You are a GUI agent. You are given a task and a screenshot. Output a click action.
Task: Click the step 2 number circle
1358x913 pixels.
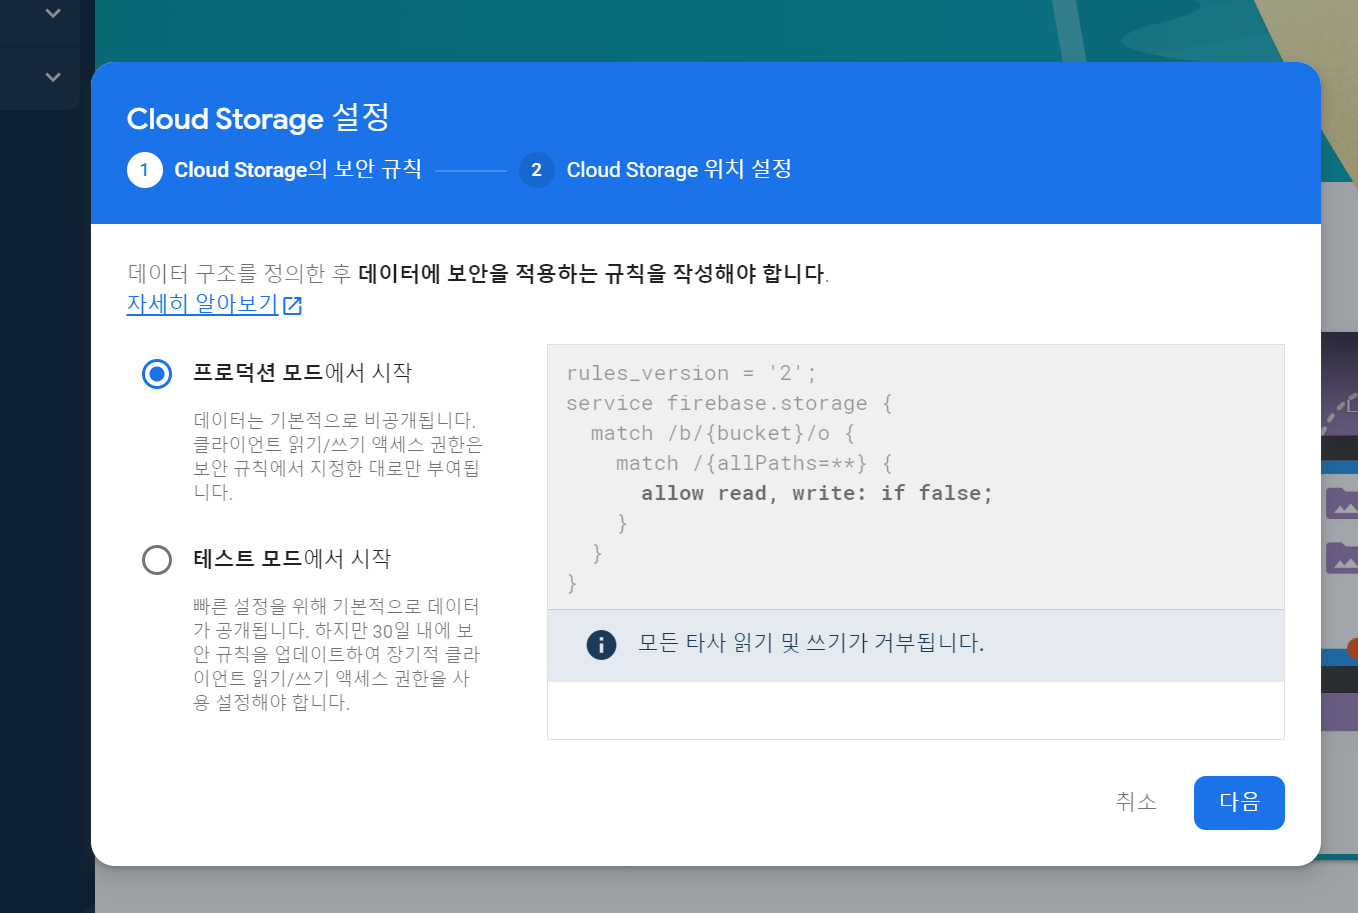537,170
